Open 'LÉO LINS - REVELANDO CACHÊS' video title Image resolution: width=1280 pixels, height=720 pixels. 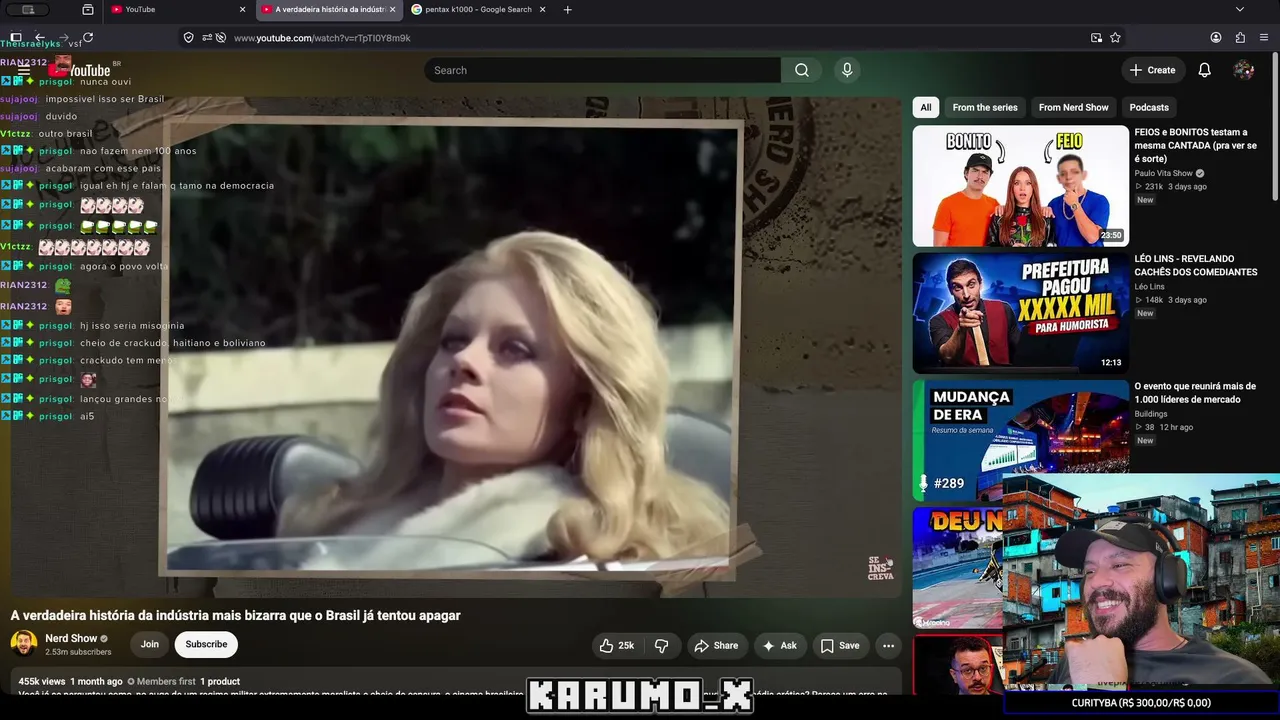(x=1196, y=265)
